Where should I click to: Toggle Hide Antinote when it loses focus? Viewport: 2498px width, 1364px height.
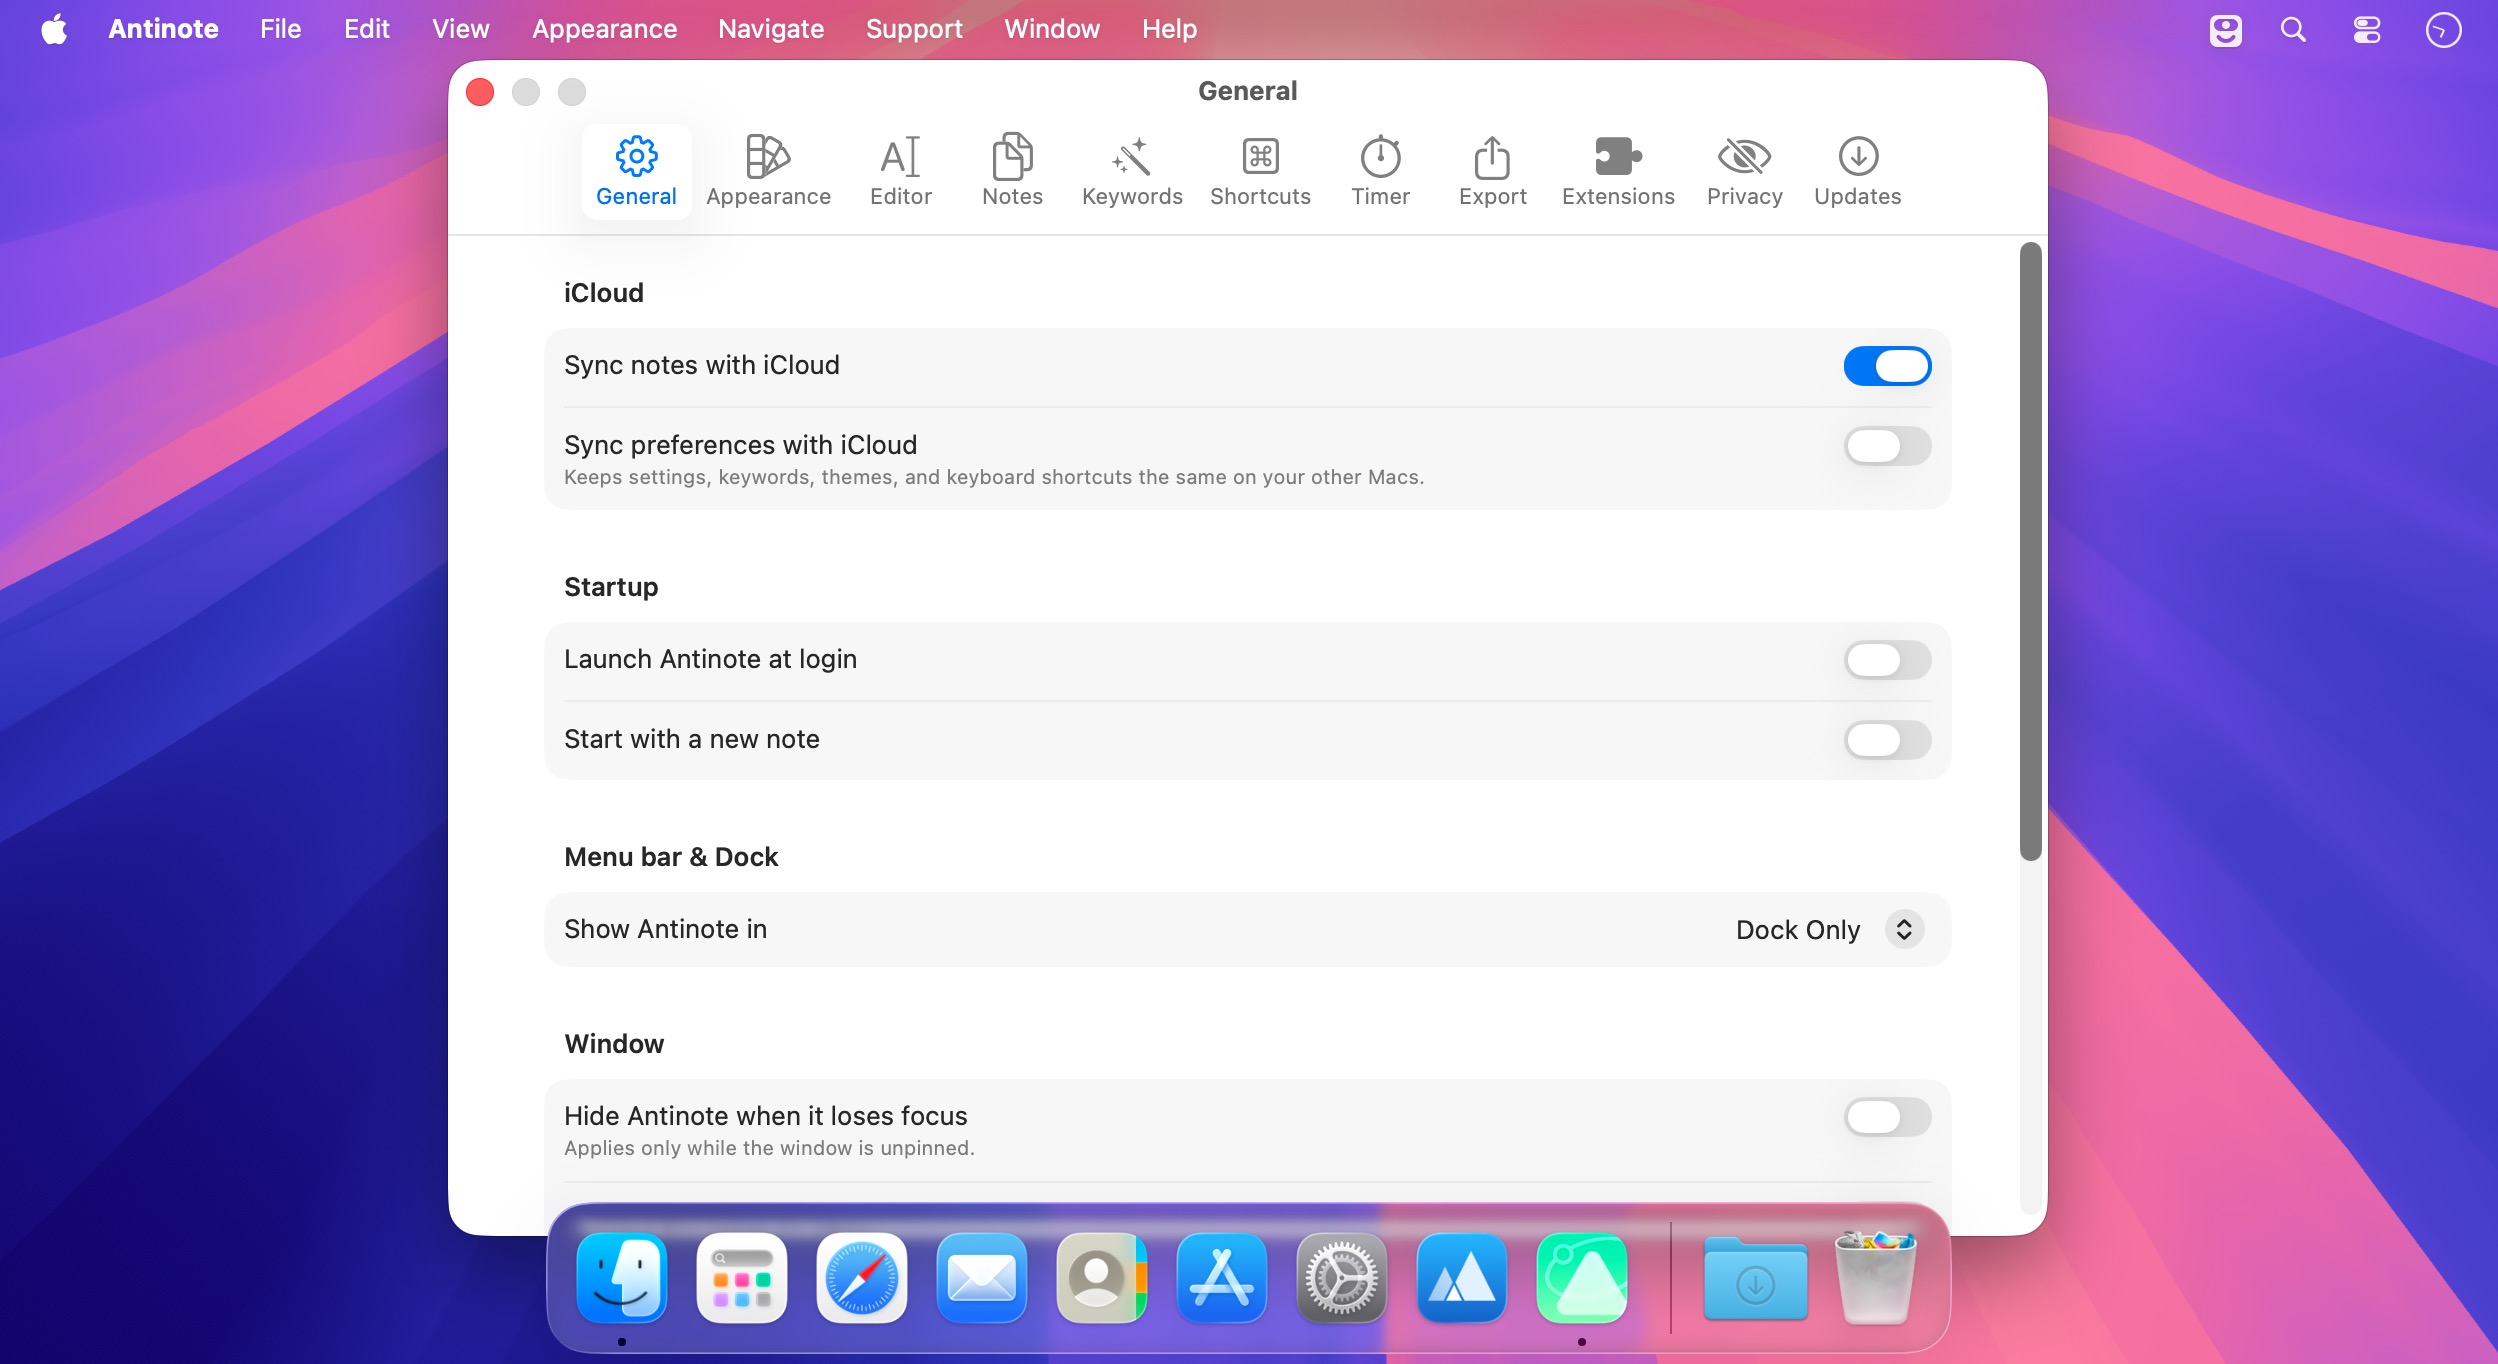tap(1887, 1117)
